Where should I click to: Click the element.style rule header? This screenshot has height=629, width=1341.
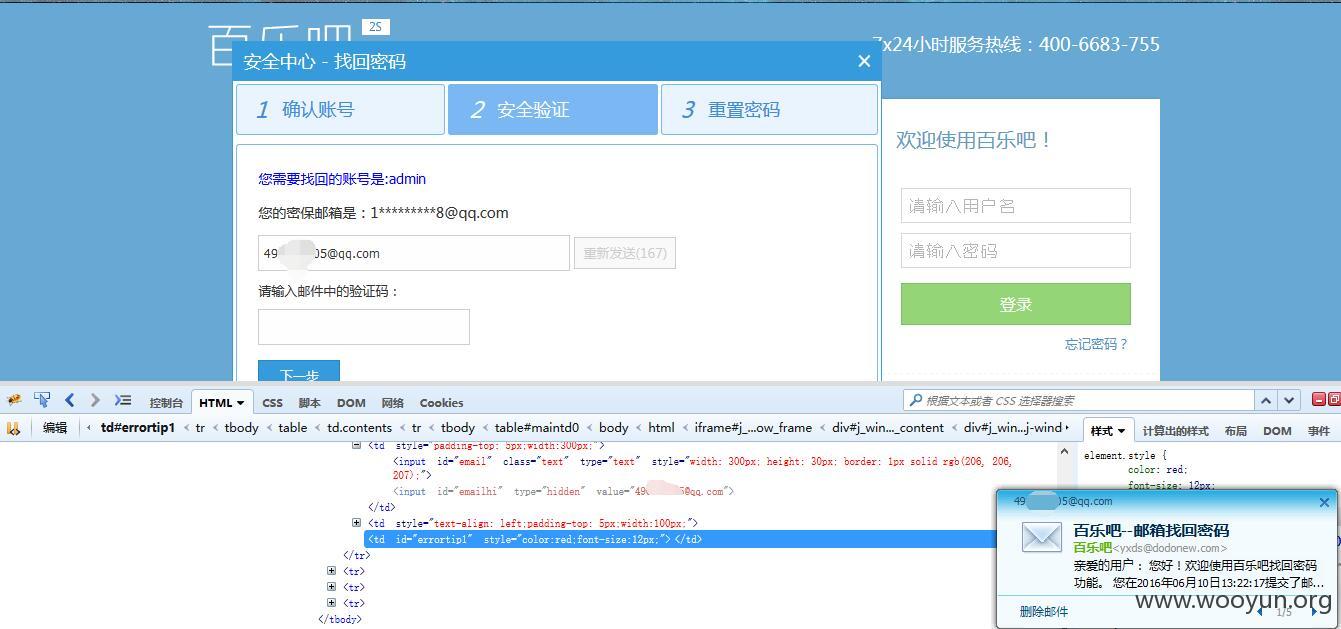[1125, 455]
